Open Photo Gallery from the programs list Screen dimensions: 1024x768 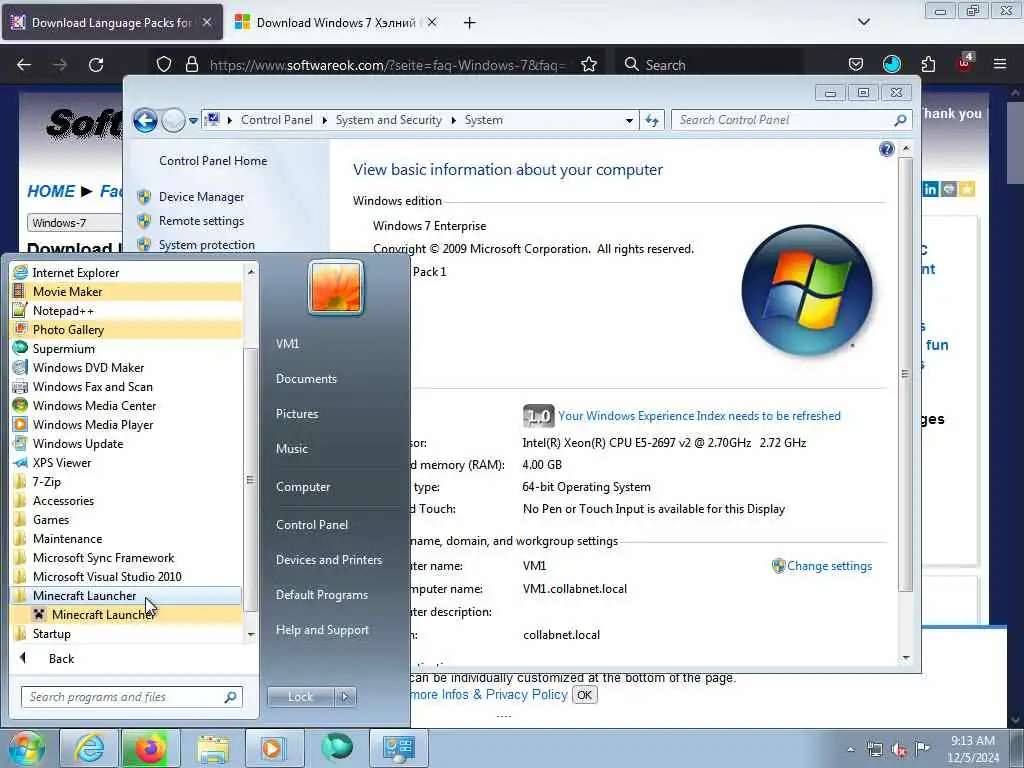pos(127,329)
